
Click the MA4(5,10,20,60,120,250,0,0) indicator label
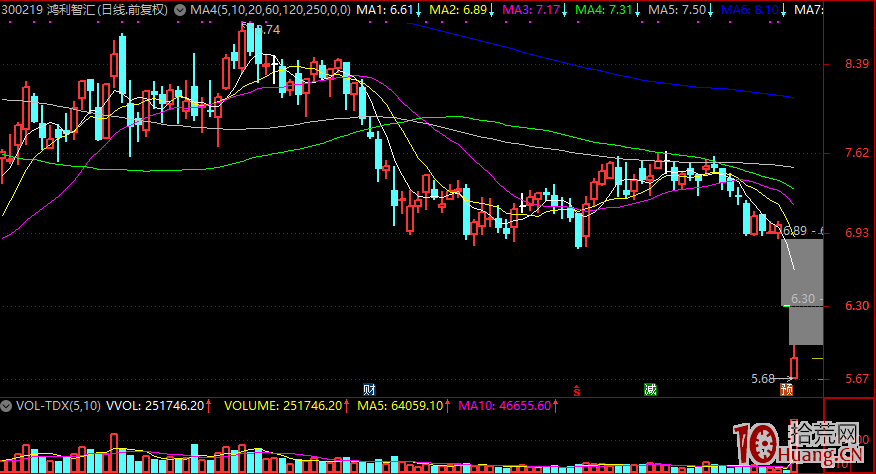[270, 10]
